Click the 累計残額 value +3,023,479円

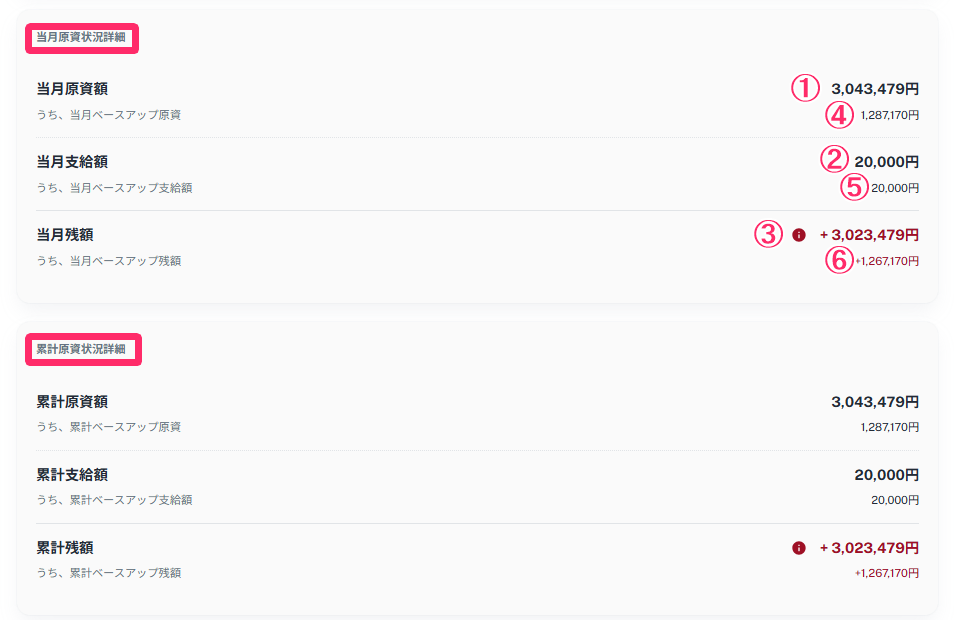click(869, 548)
